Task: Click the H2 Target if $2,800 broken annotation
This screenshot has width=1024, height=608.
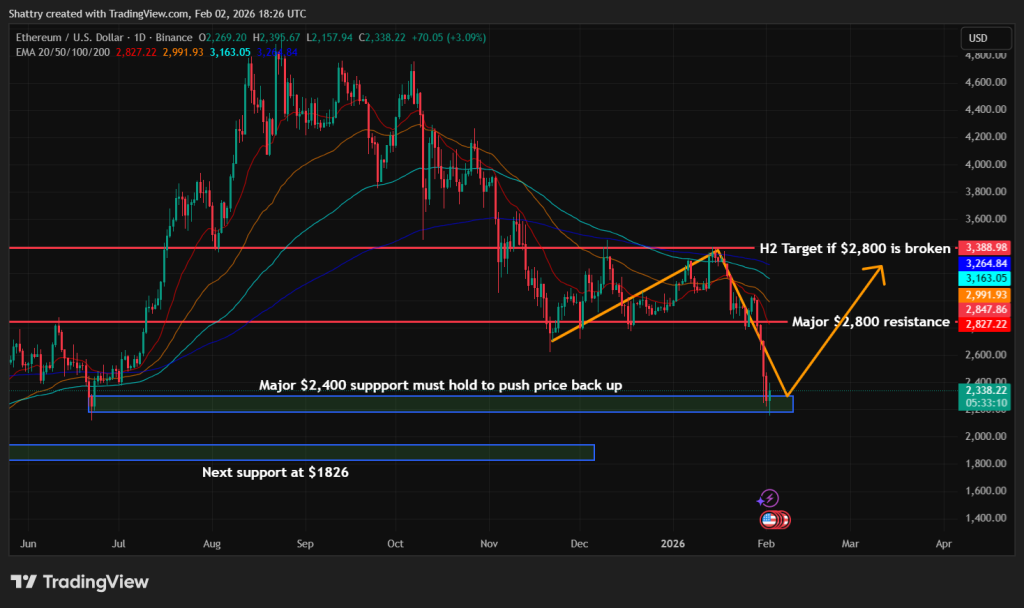Action: coord(855,248)
